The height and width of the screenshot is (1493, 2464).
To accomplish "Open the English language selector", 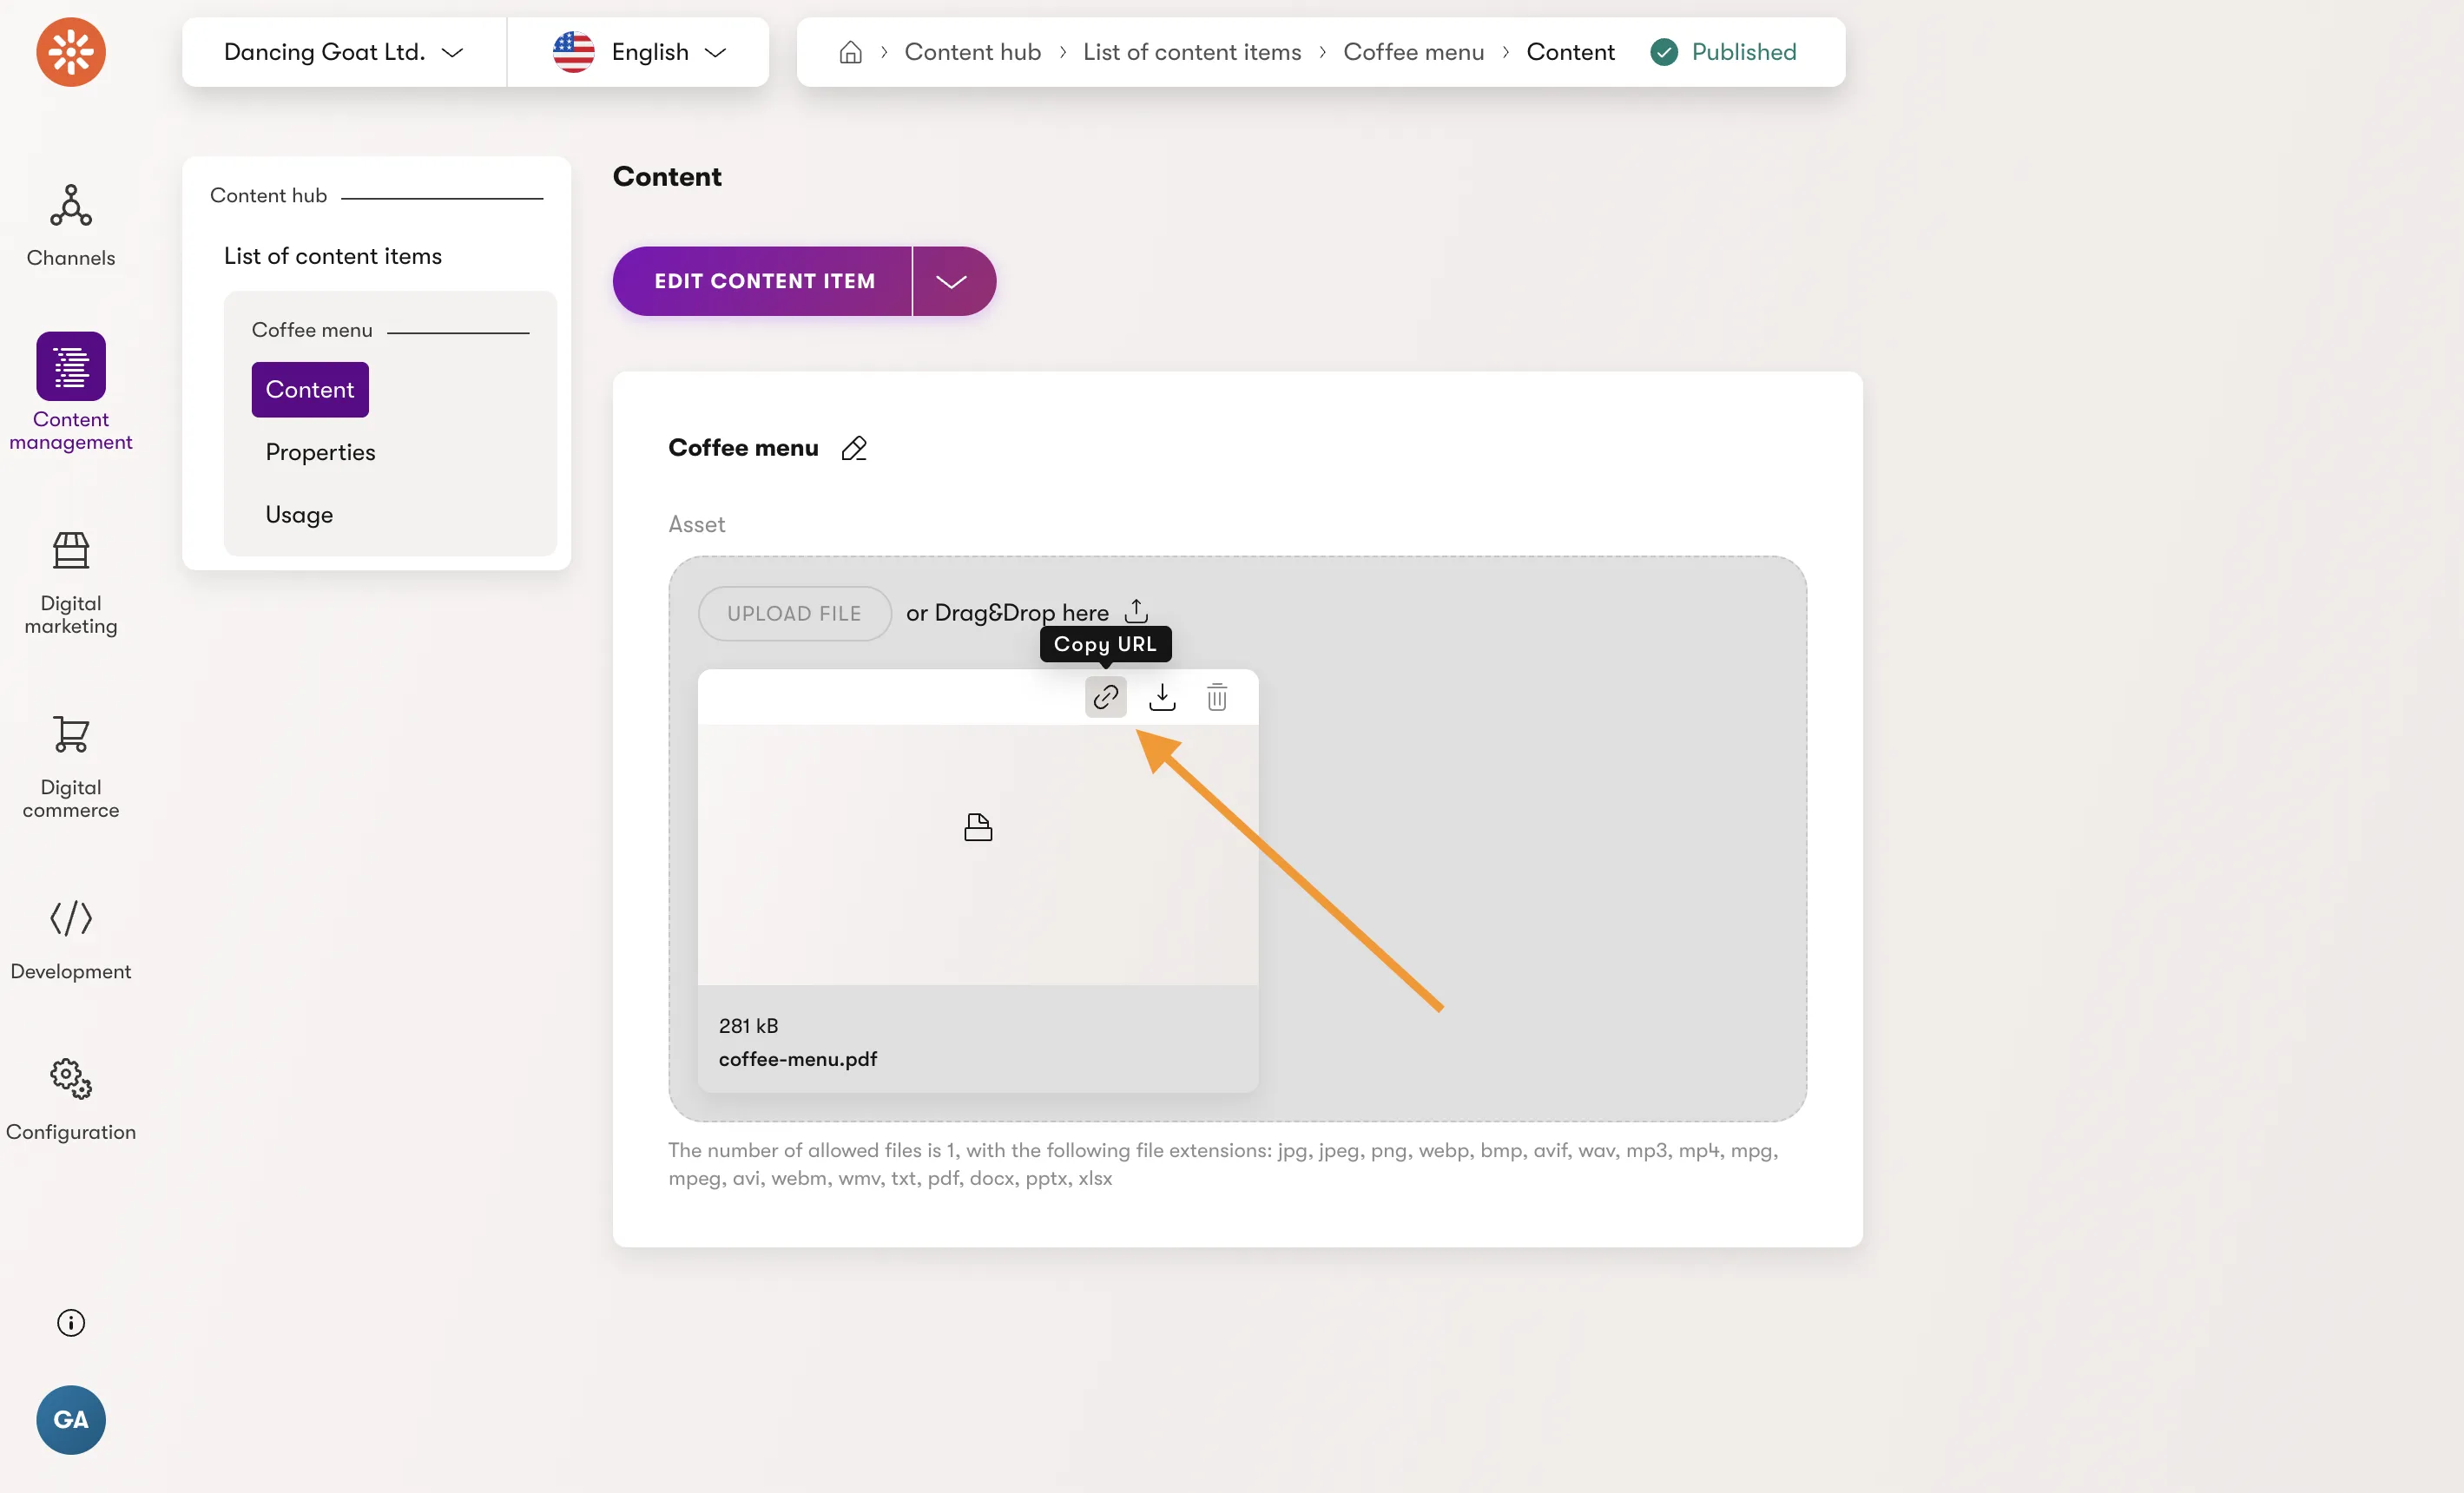I will point(639,52).
